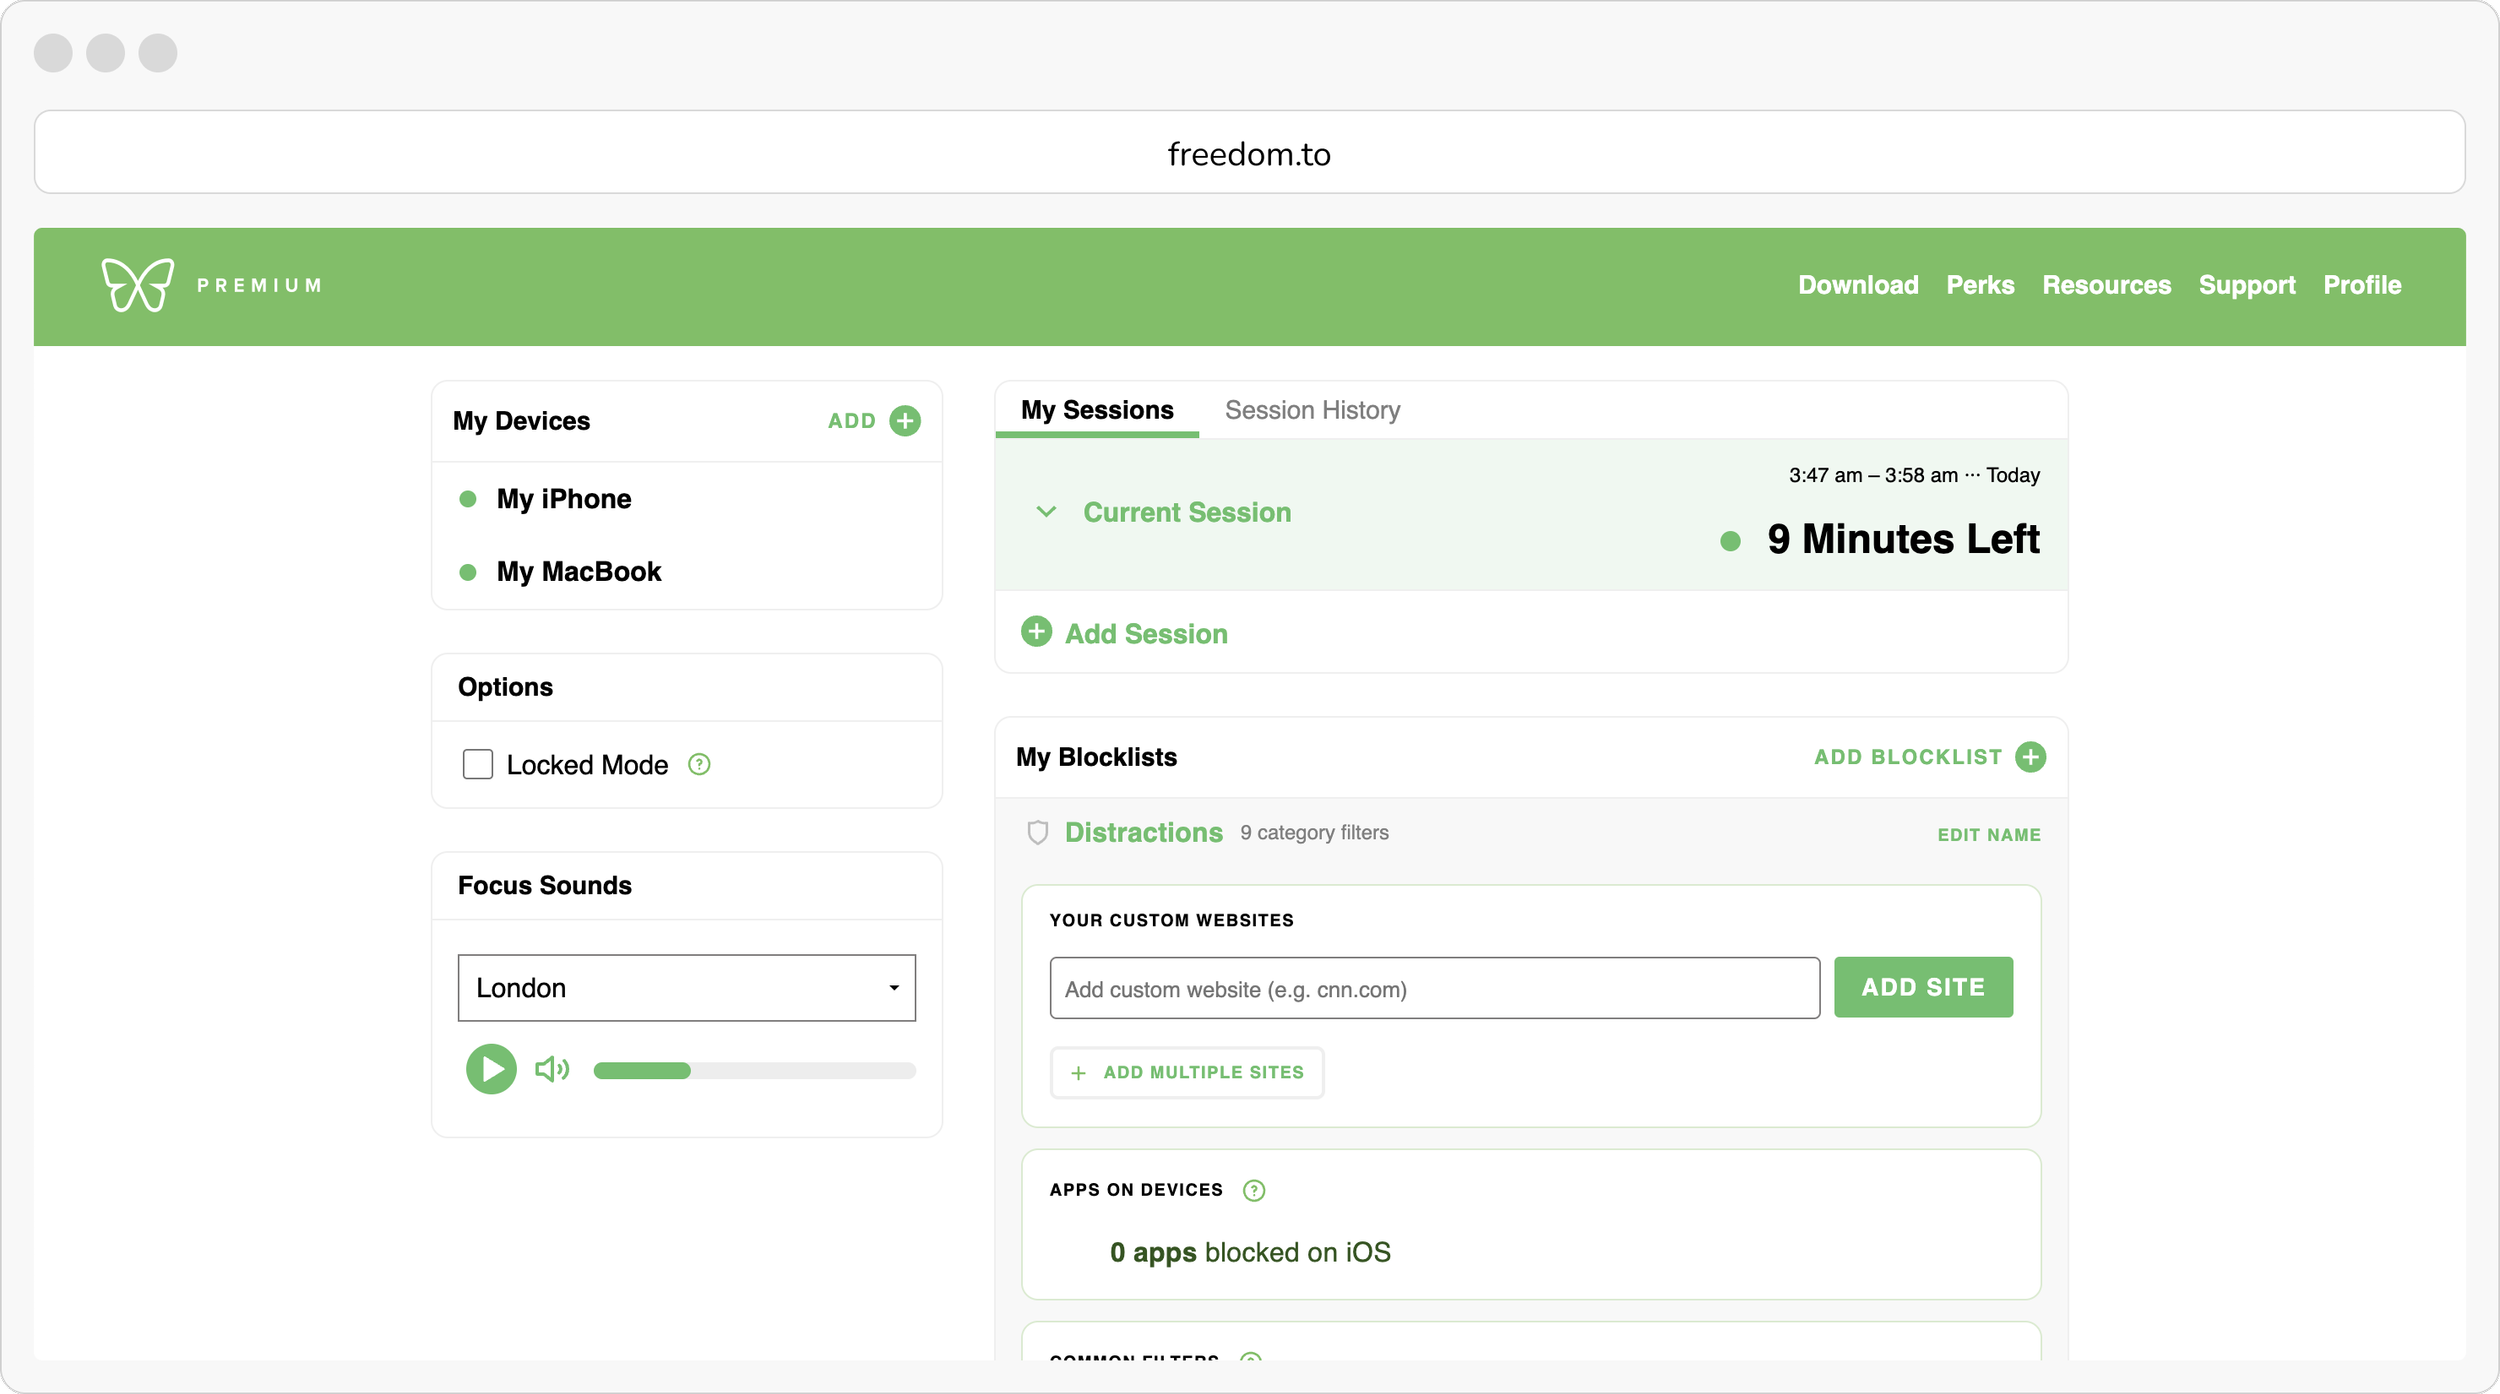The image size is (2500, 1394).
Task: Click the Freedom butterfly logo
Action: pyautogui.click(x=138, y=285)
